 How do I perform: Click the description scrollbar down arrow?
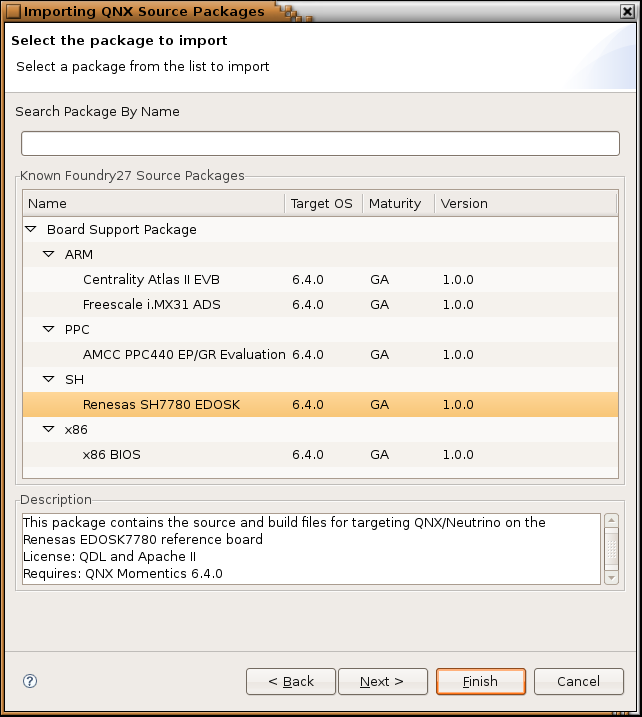point(611,578)
